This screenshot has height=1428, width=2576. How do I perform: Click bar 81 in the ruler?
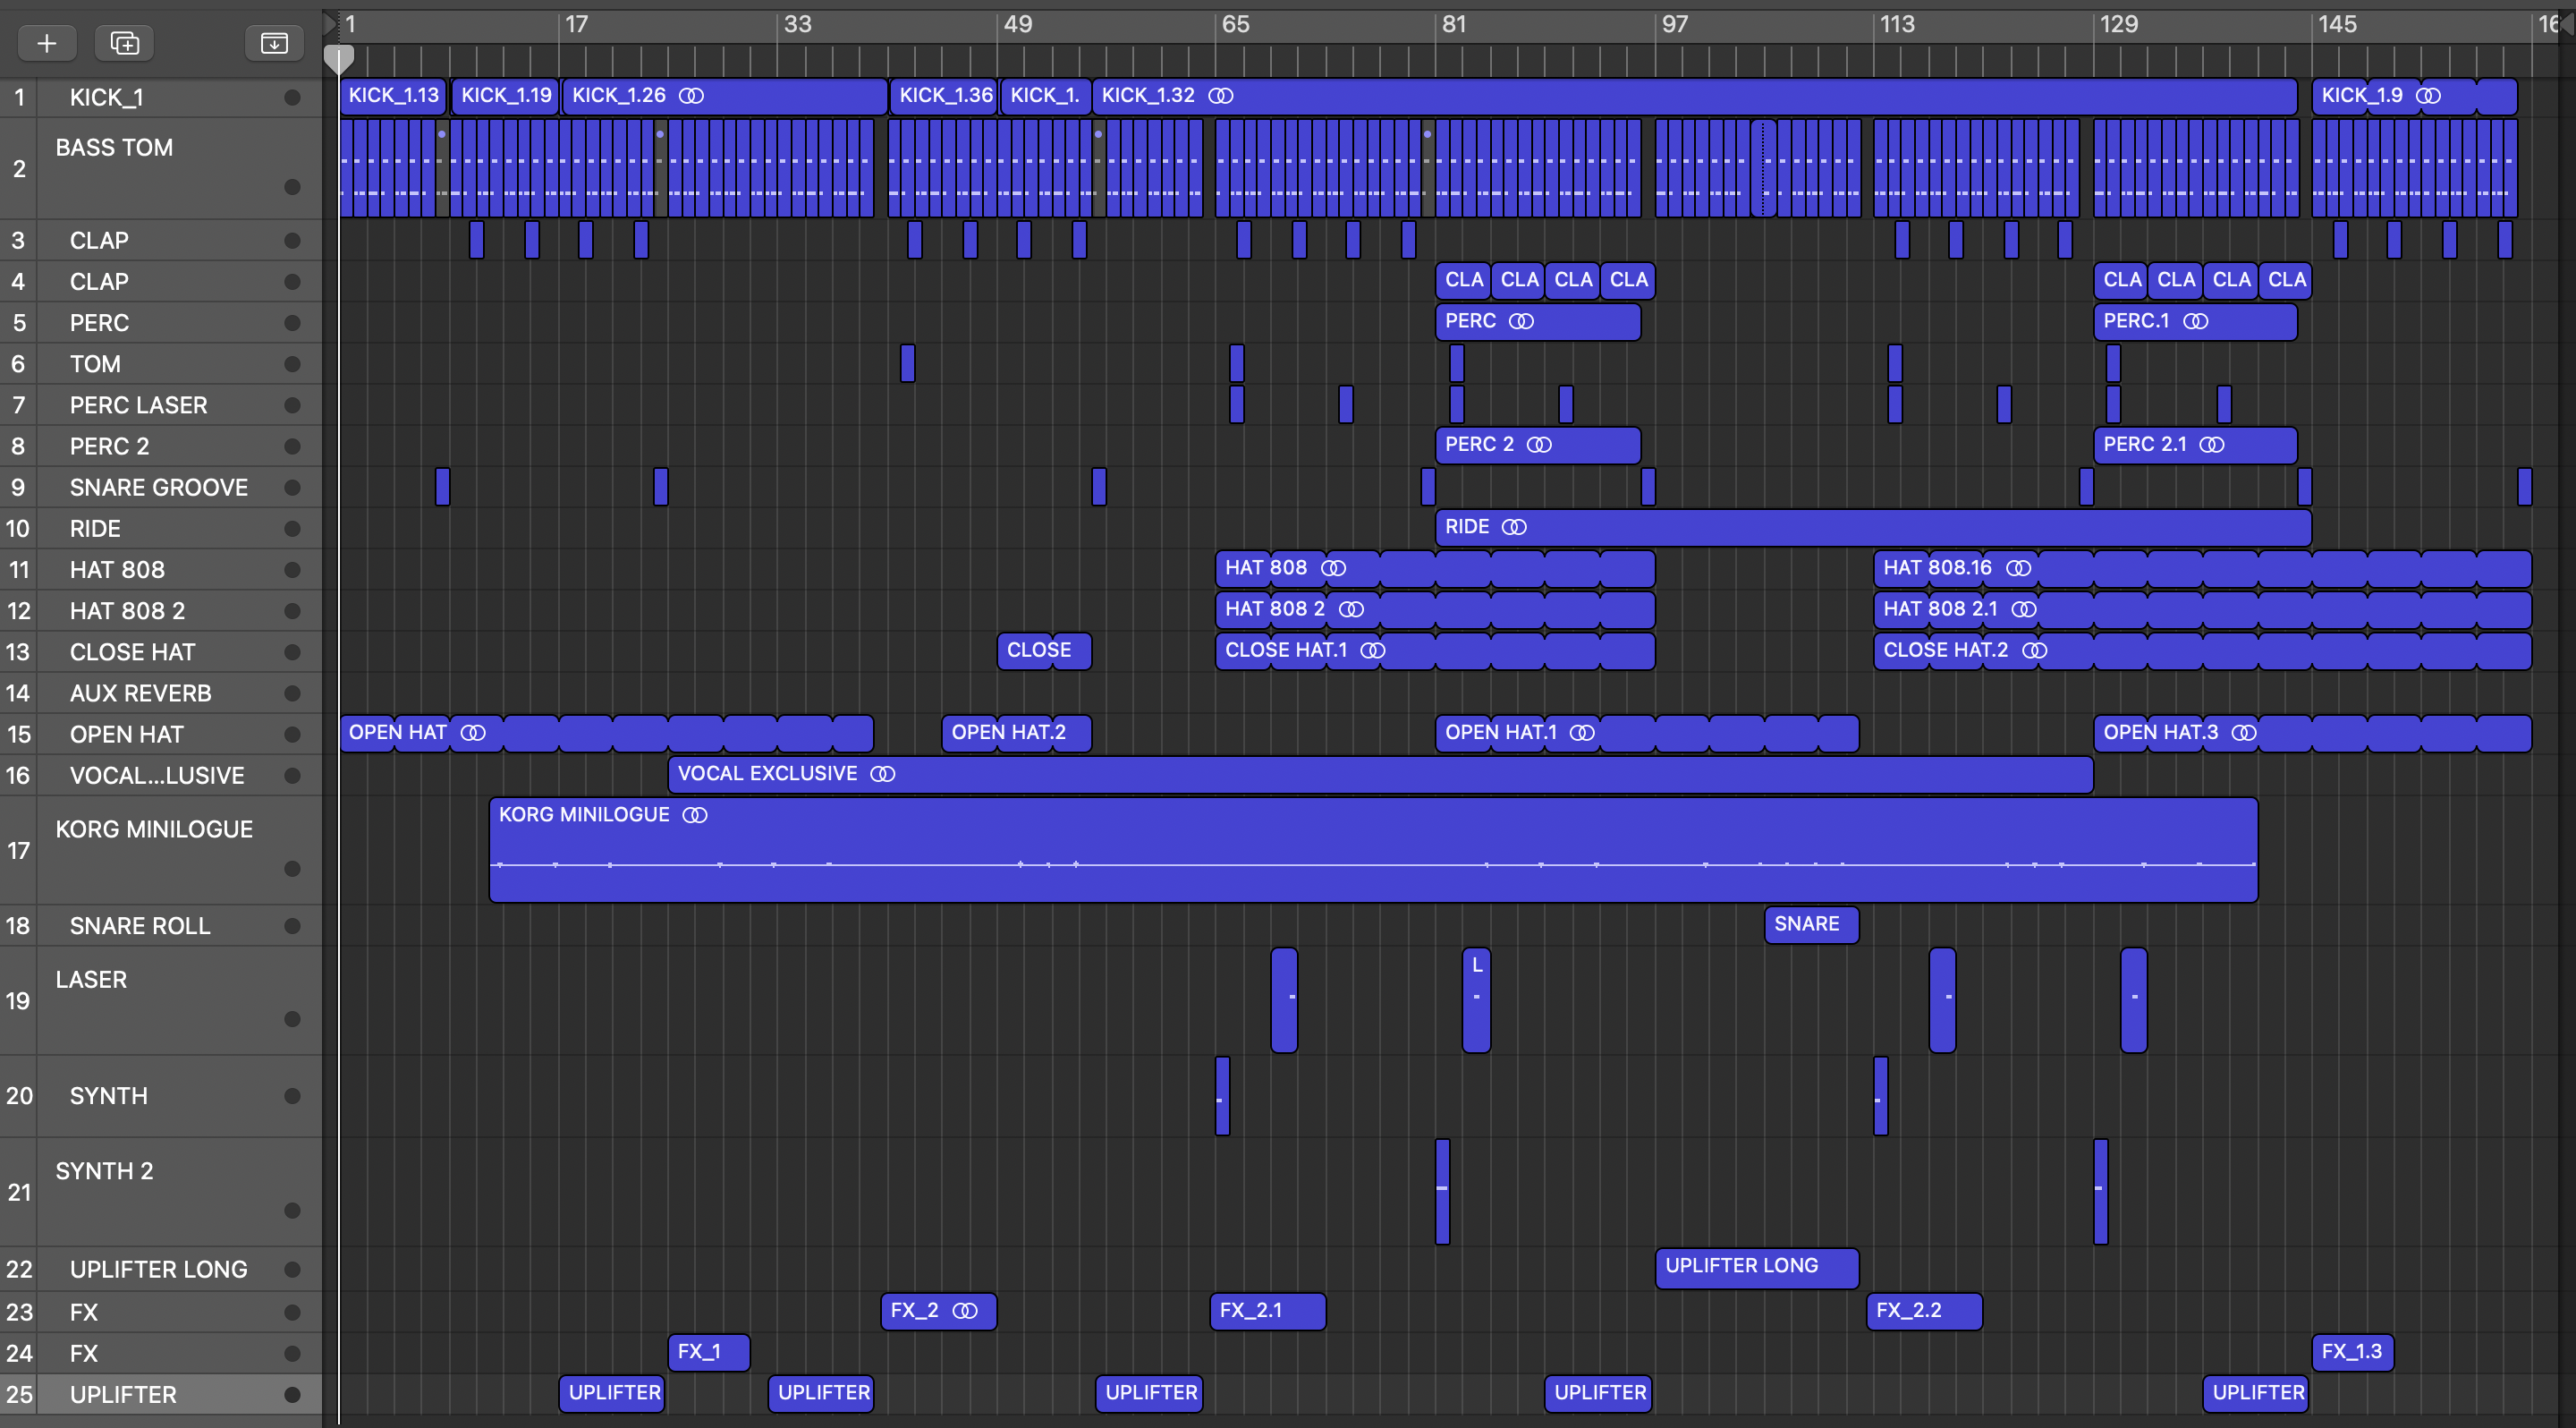[1454, 24]
